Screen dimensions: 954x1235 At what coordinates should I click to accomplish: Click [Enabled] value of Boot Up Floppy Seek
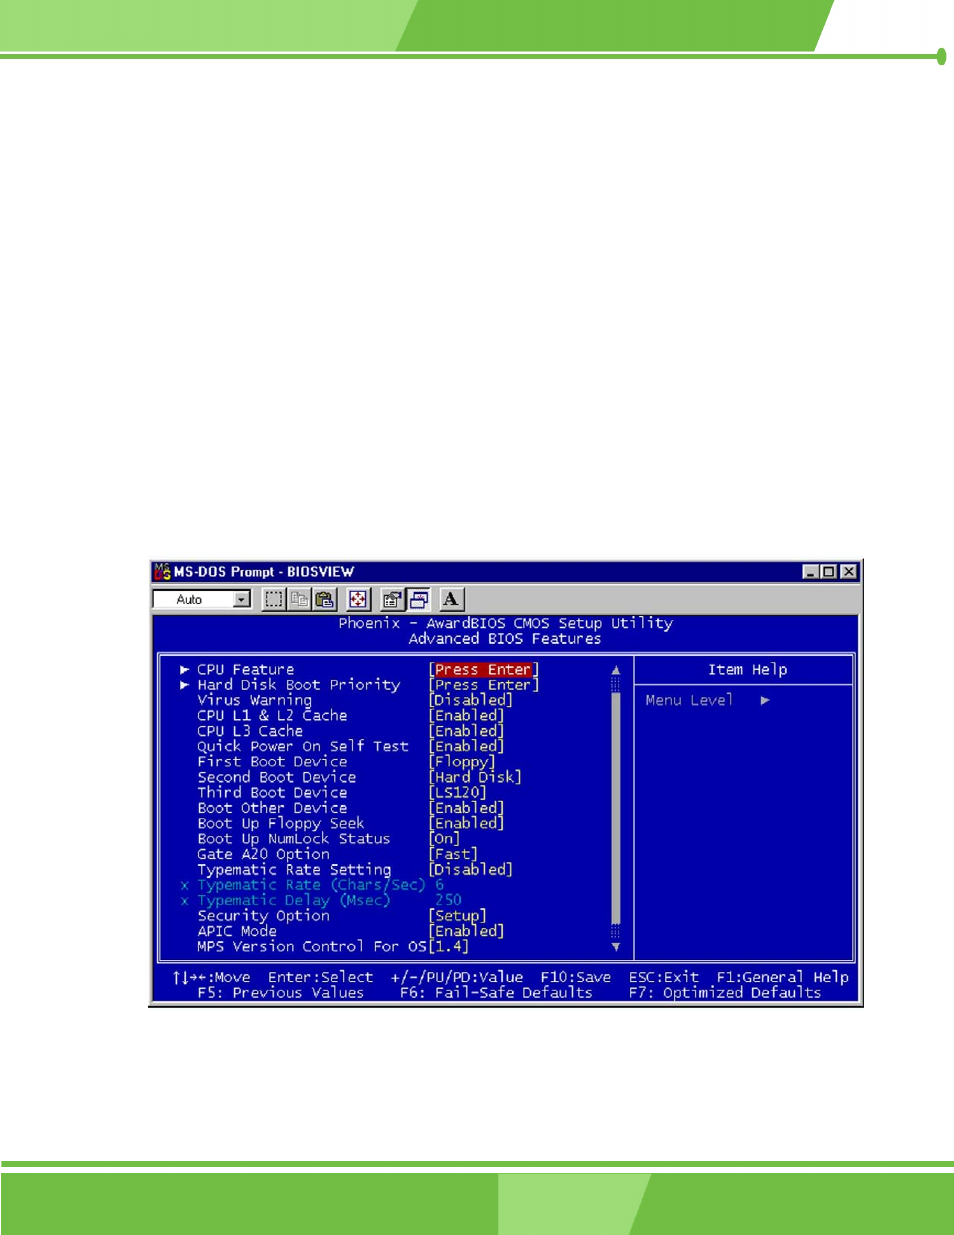(466, 823)
